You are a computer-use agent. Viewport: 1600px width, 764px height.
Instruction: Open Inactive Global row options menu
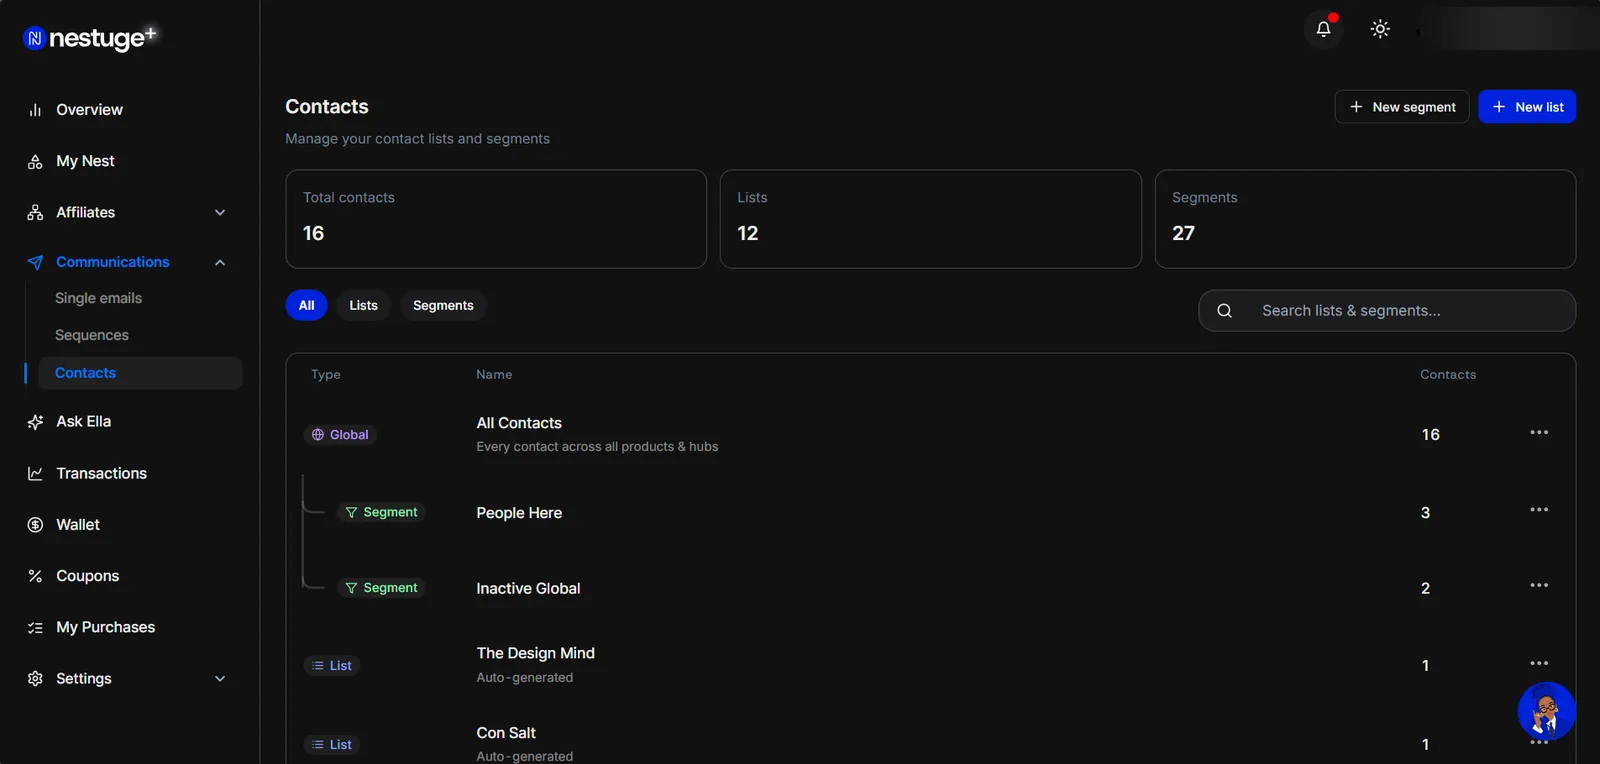click(1539, 585)
